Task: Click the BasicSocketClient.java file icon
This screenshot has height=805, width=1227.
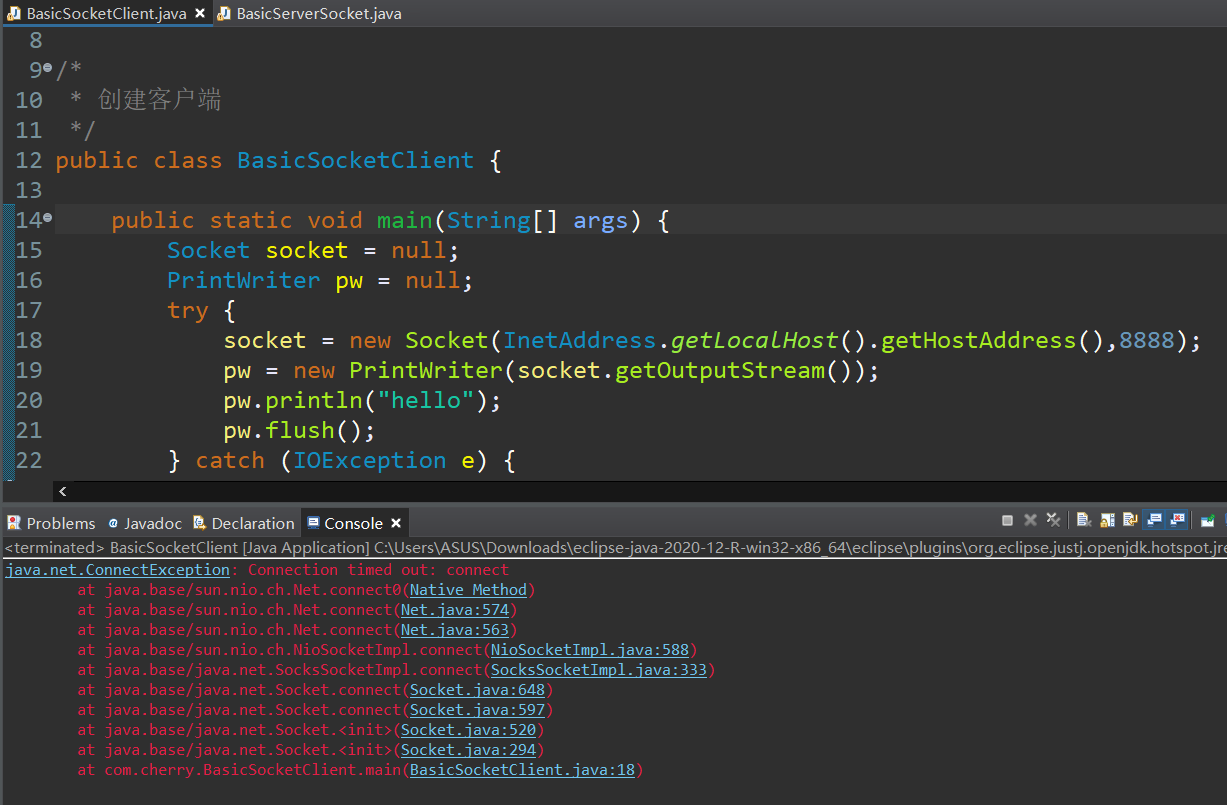Action: coord(13,14)
